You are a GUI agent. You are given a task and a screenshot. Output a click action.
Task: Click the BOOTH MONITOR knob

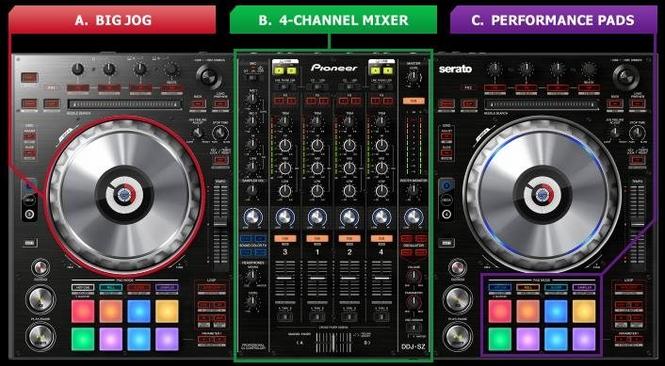click(414, 191)
